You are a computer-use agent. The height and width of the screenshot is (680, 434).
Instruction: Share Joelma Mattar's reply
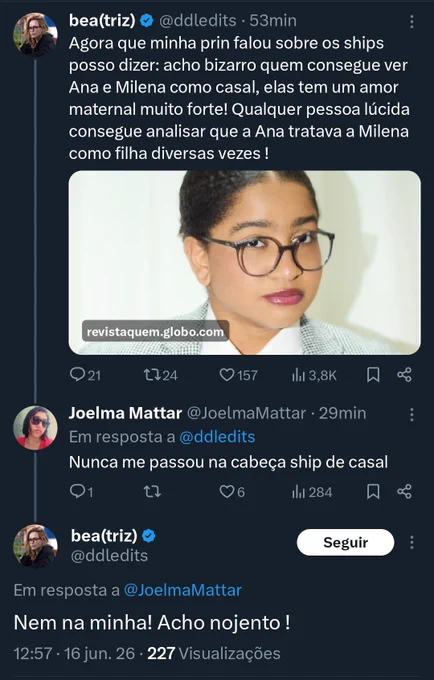point(404,491)
